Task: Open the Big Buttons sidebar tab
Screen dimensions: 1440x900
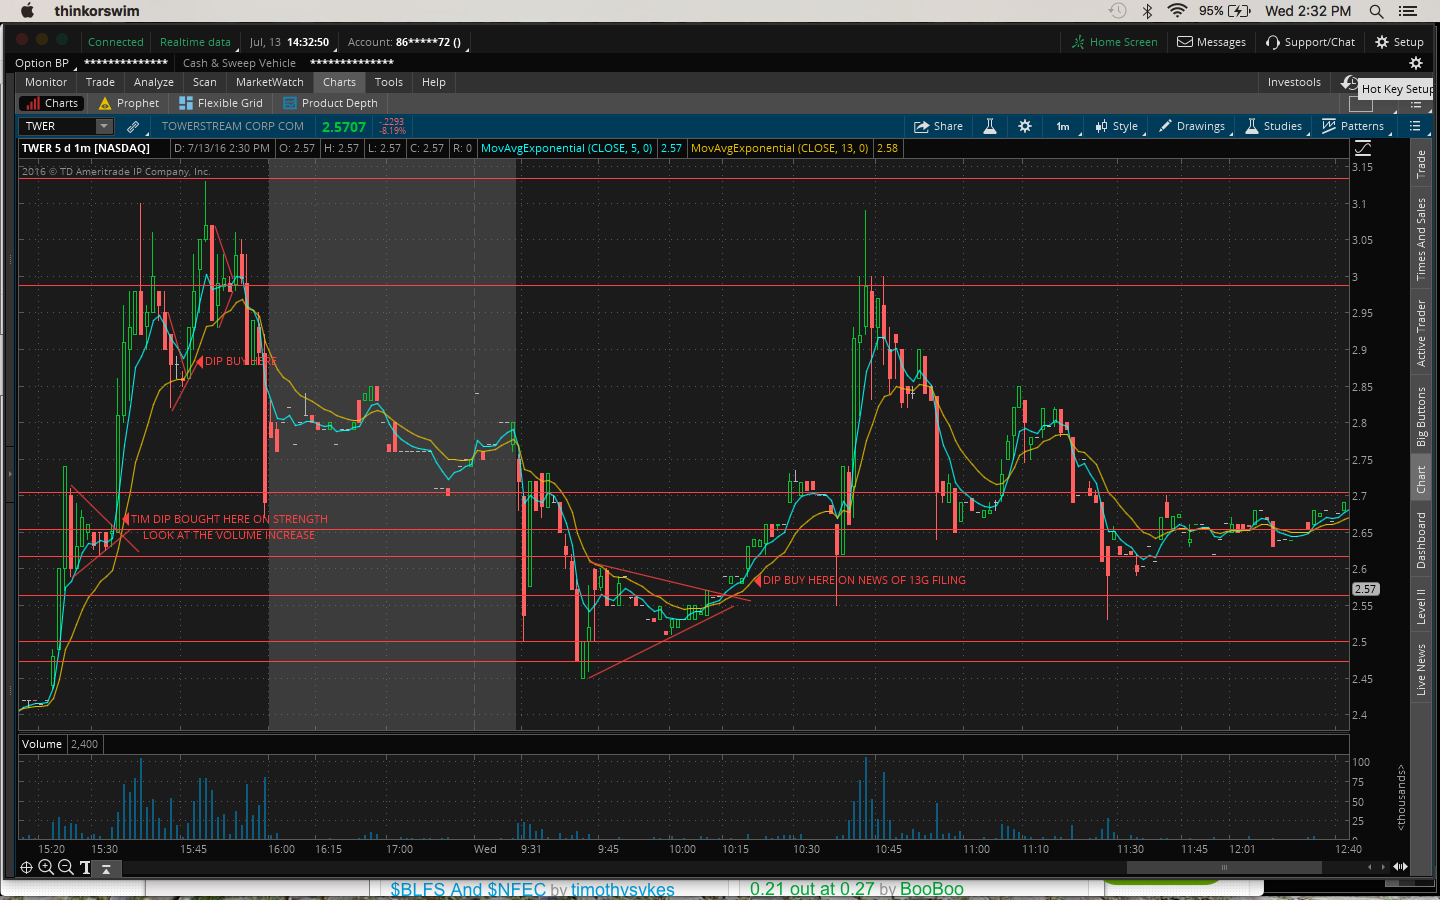Action: [x=1421, y=416]
